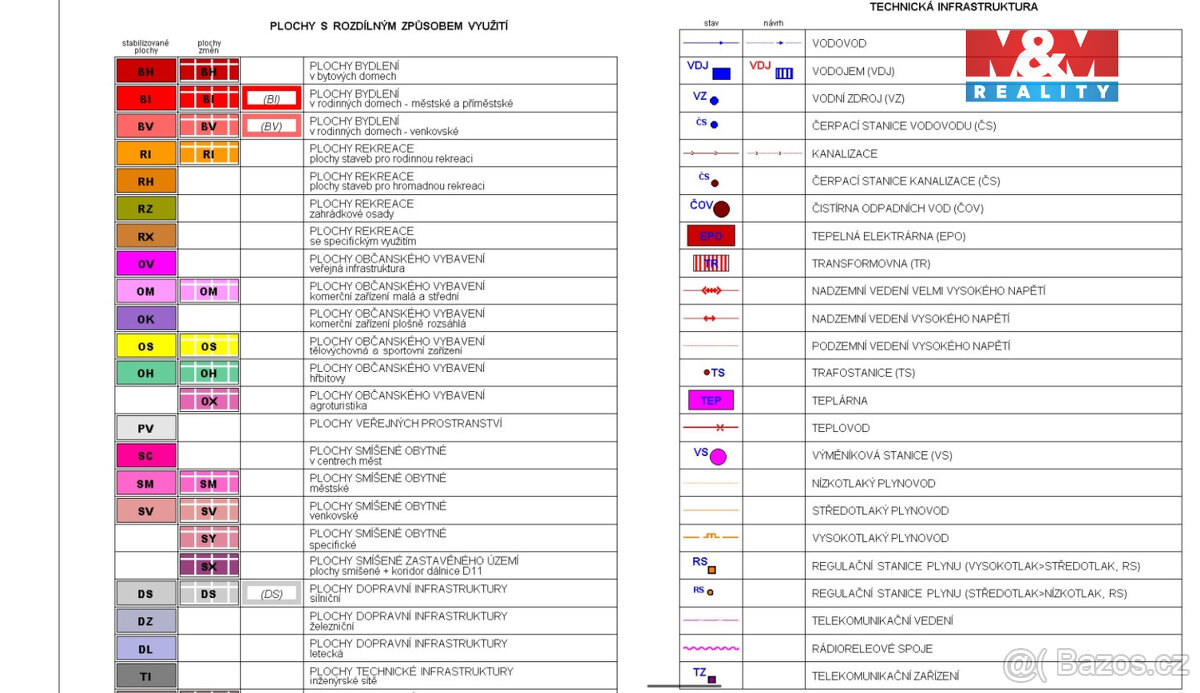
Task: Select the label NÍZKOTLAKÝ PLYNOVOD
Action: pos(873,483)
